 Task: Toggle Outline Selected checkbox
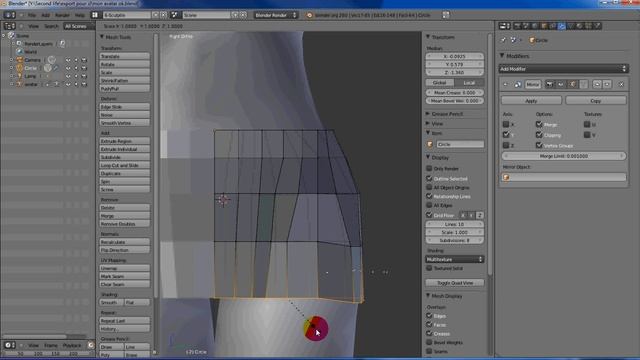[x=429, y=178]
